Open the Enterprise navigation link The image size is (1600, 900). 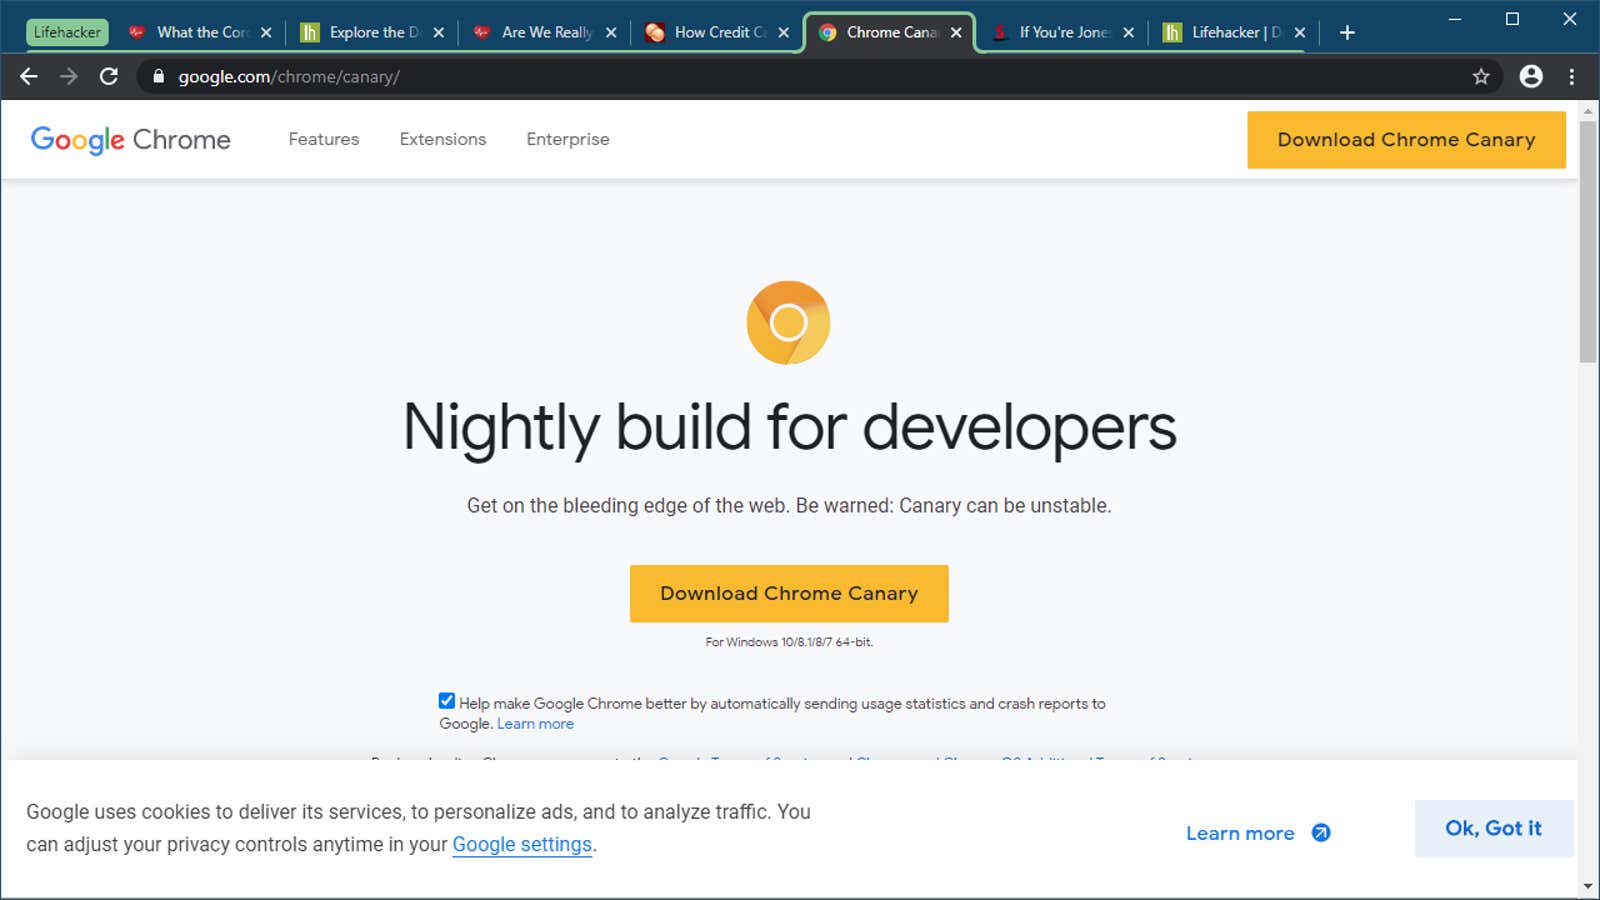point(568,139)
